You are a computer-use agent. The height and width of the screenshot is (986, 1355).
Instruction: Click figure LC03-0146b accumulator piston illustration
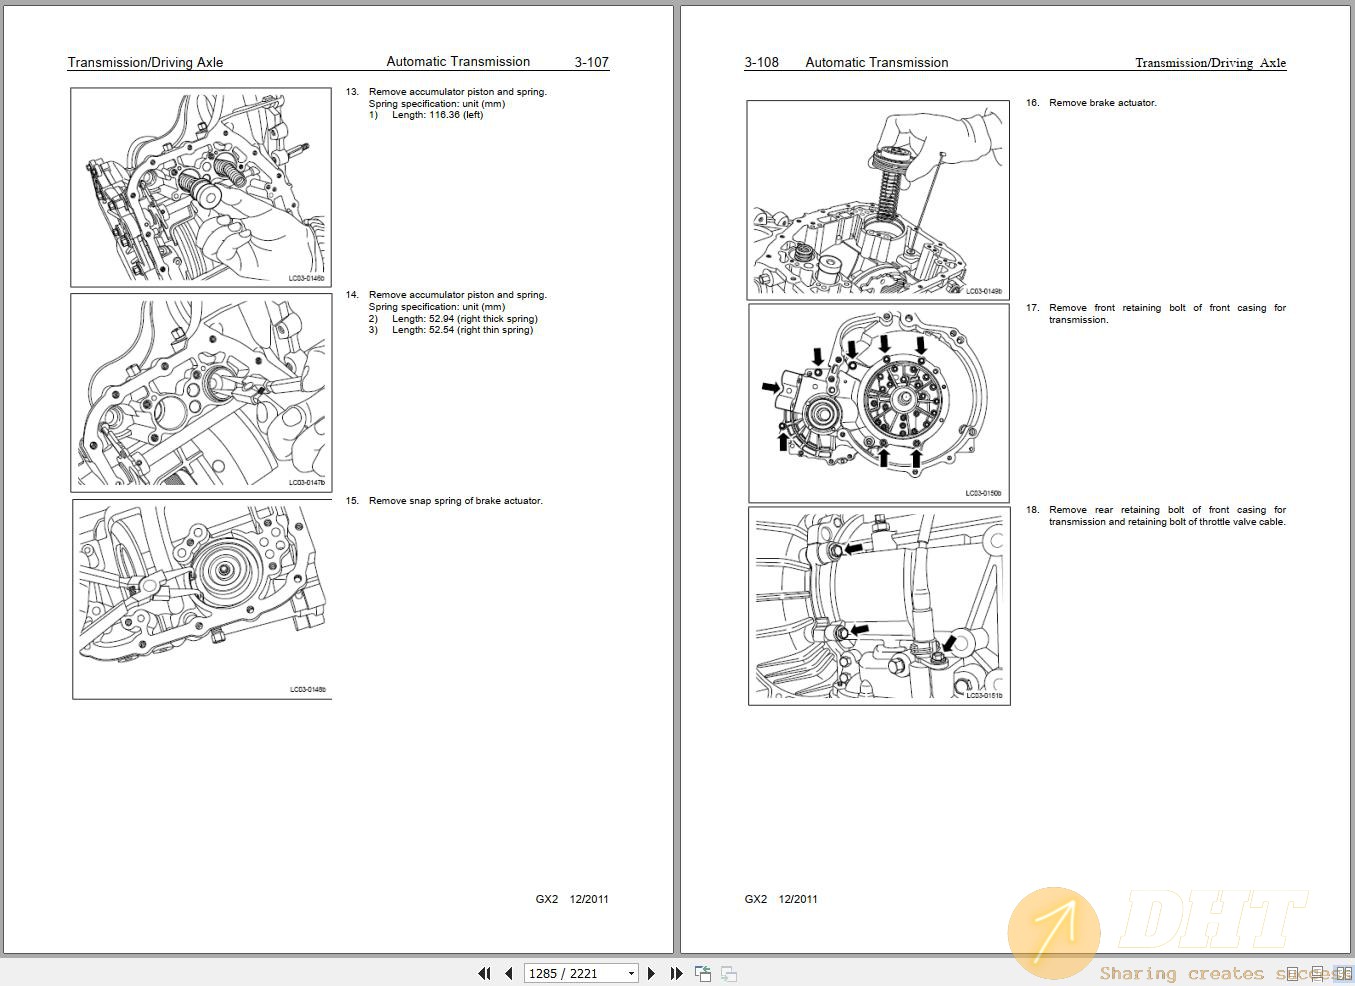pyautogui.click(x=200, y=187)
